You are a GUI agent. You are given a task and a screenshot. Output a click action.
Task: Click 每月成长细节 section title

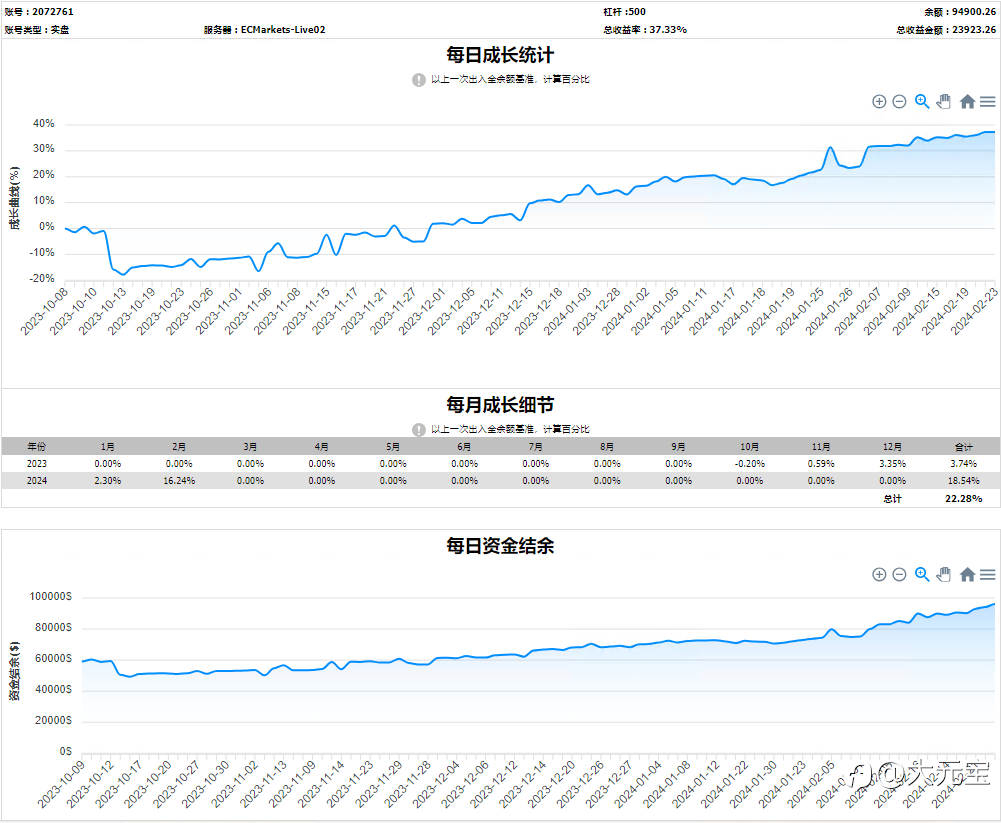pos(500,405)
